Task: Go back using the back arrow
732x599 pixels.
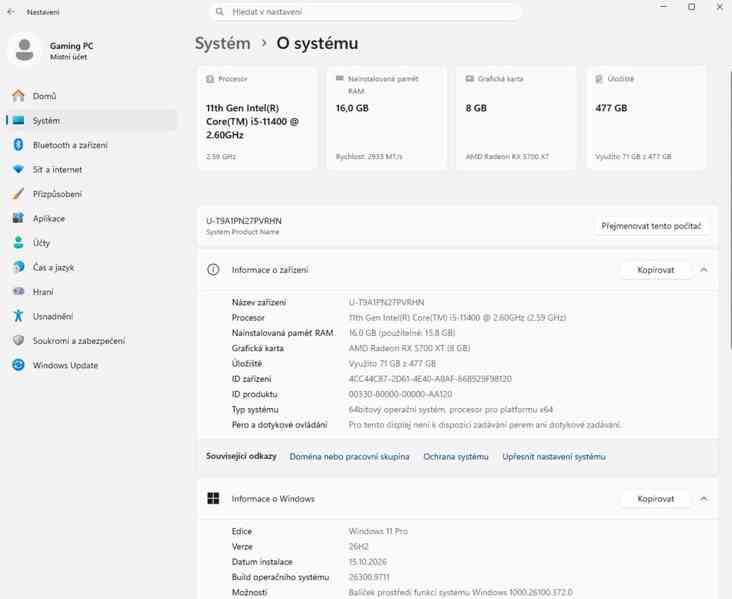Action: [x=11, y=12]
